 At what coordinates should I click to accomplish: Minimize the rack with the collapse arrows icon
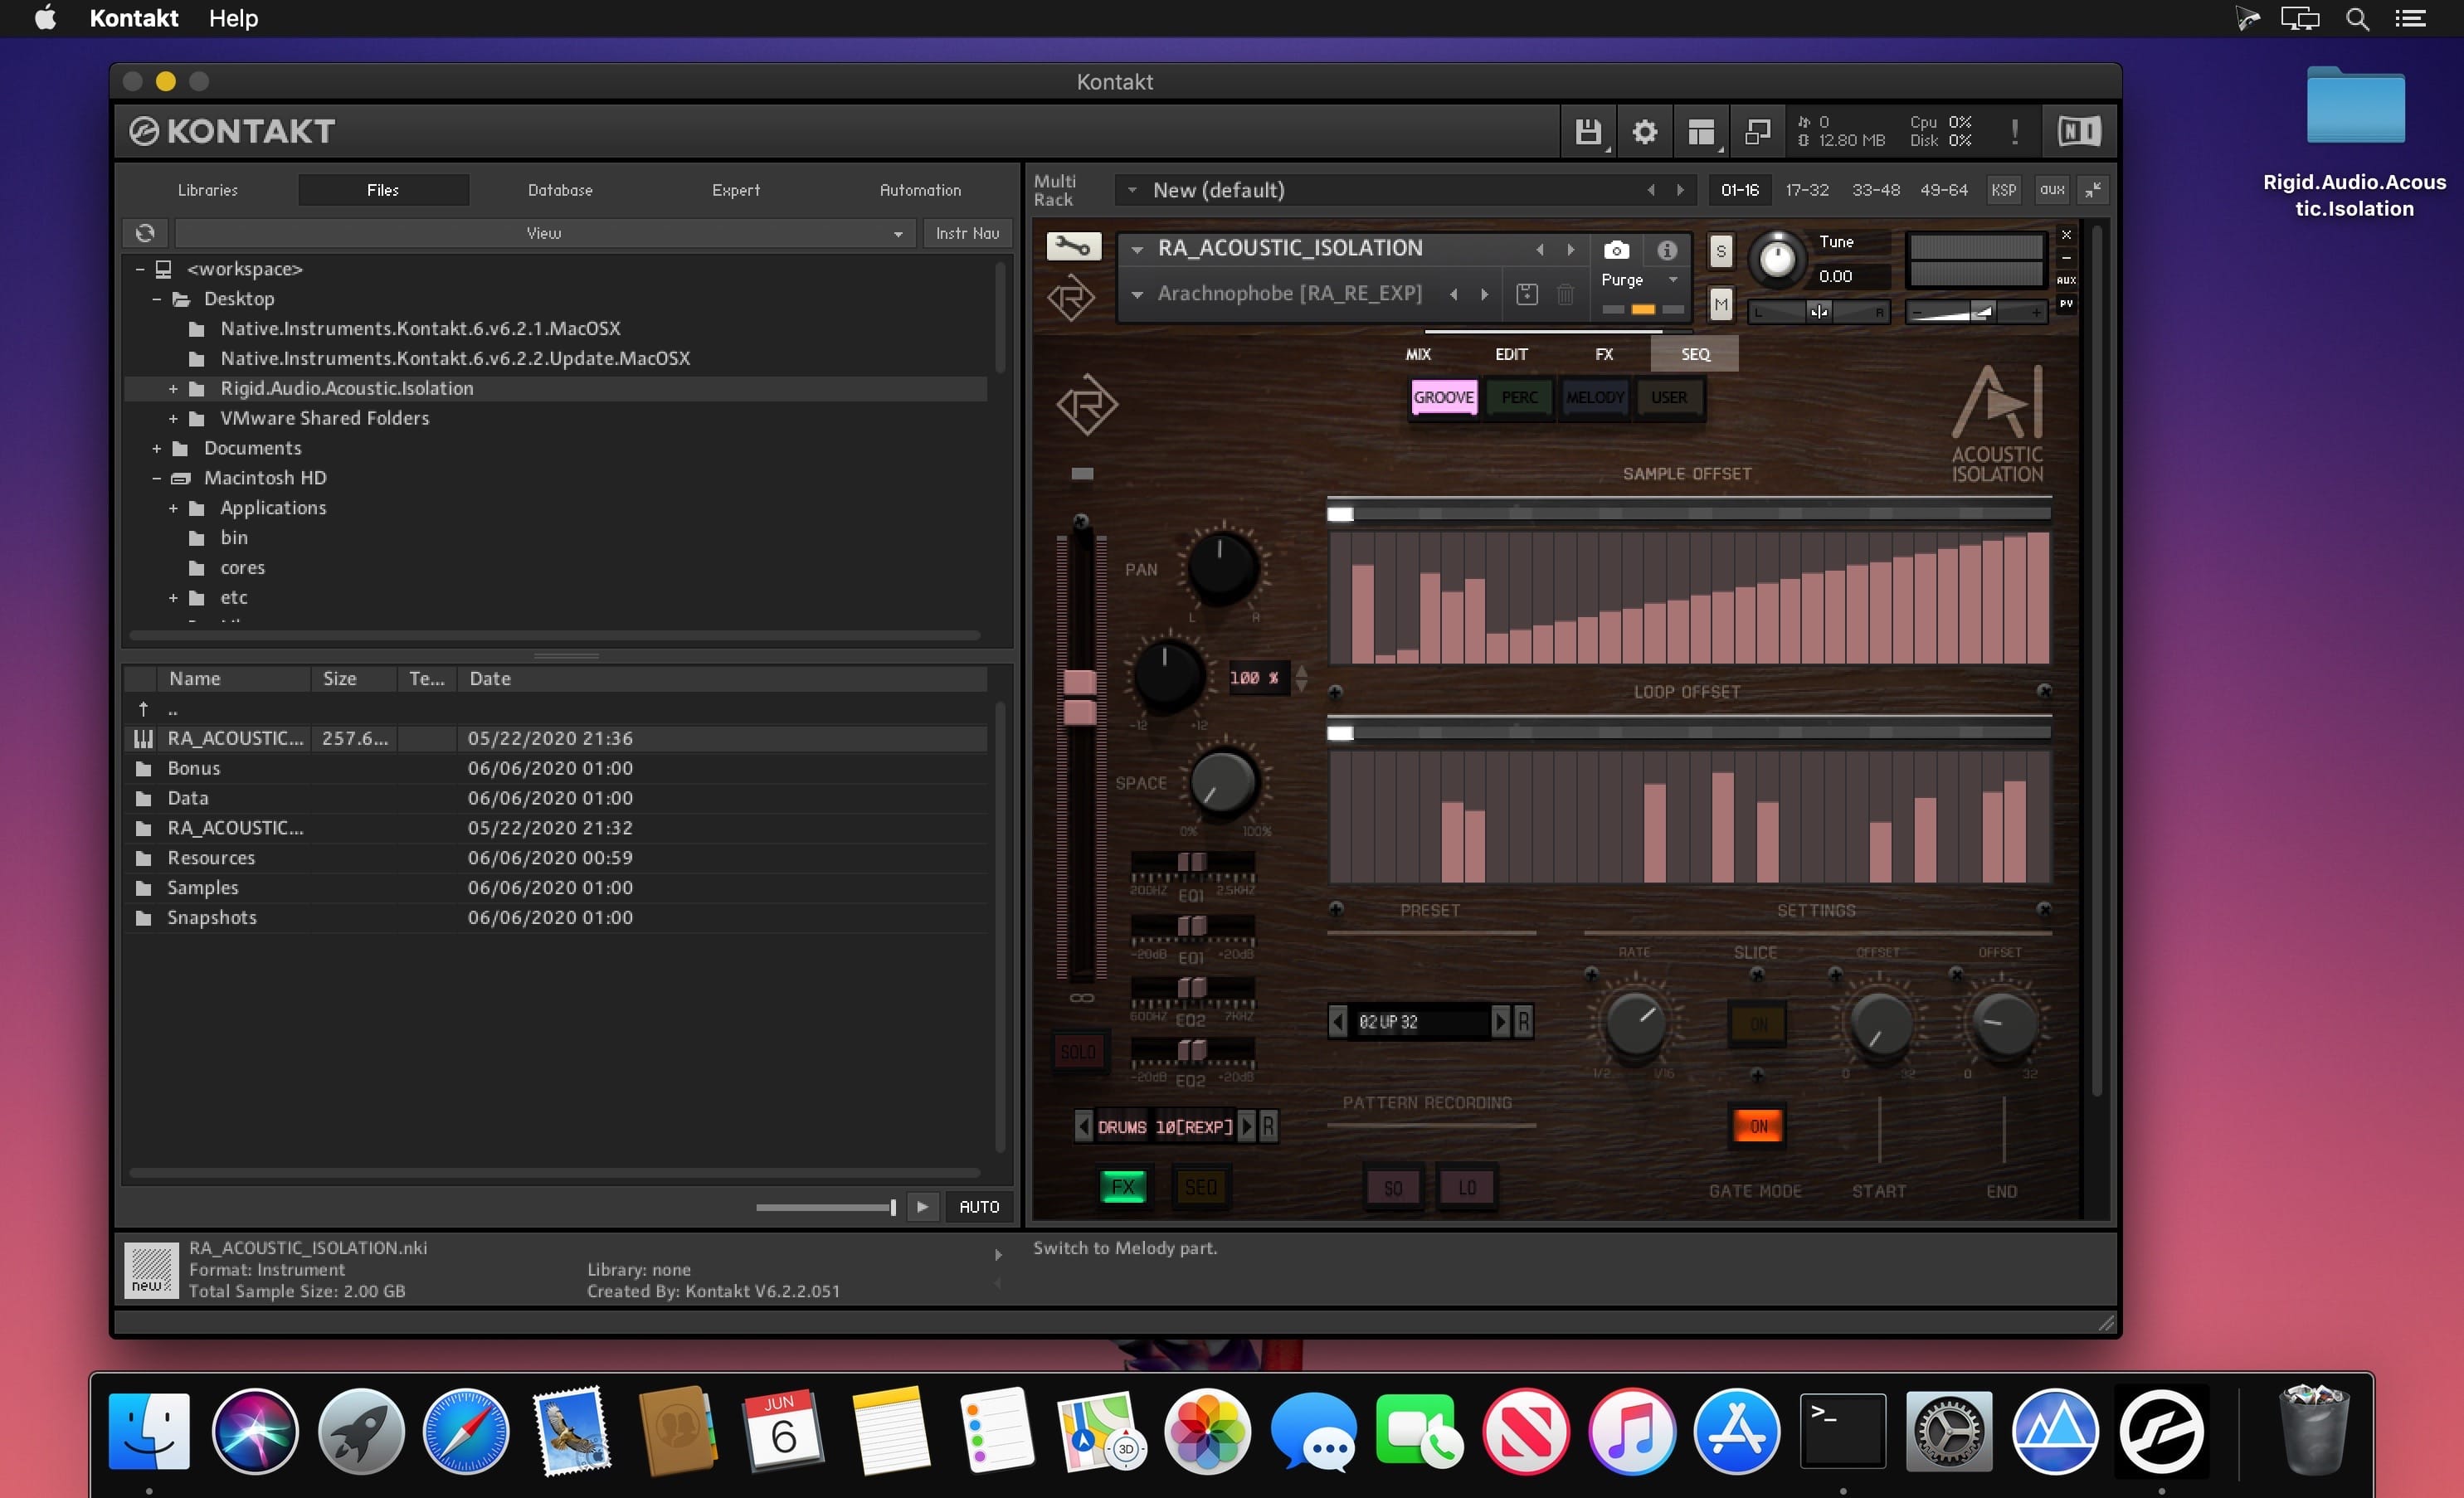click(2093, 189)
